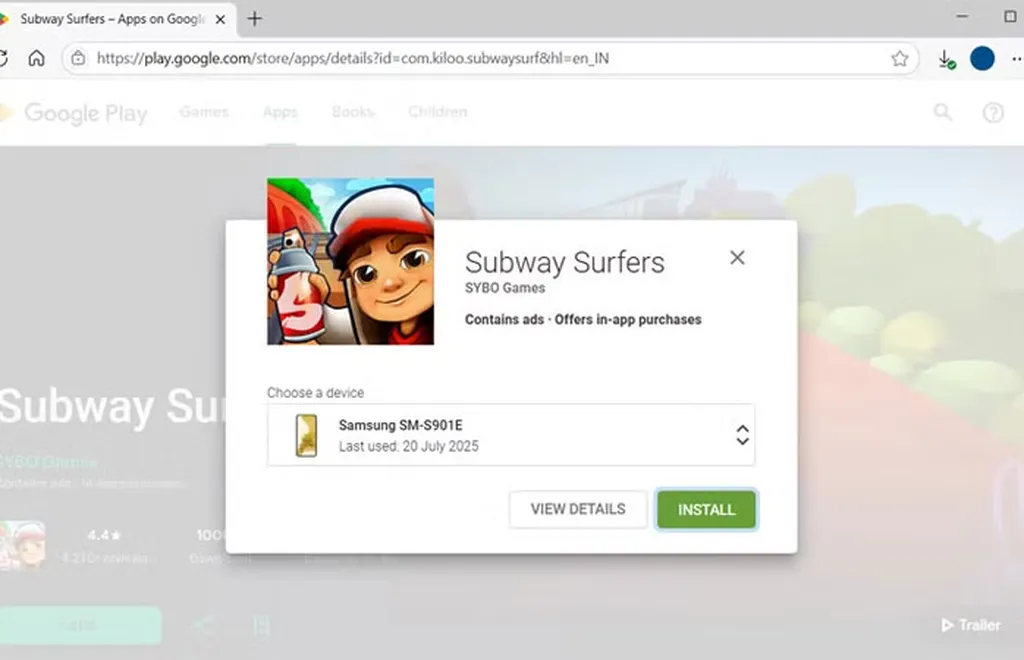Viewport: 1024px width, 660px height.
Task: Open a new browser tab
Action: tap(255, 19)
